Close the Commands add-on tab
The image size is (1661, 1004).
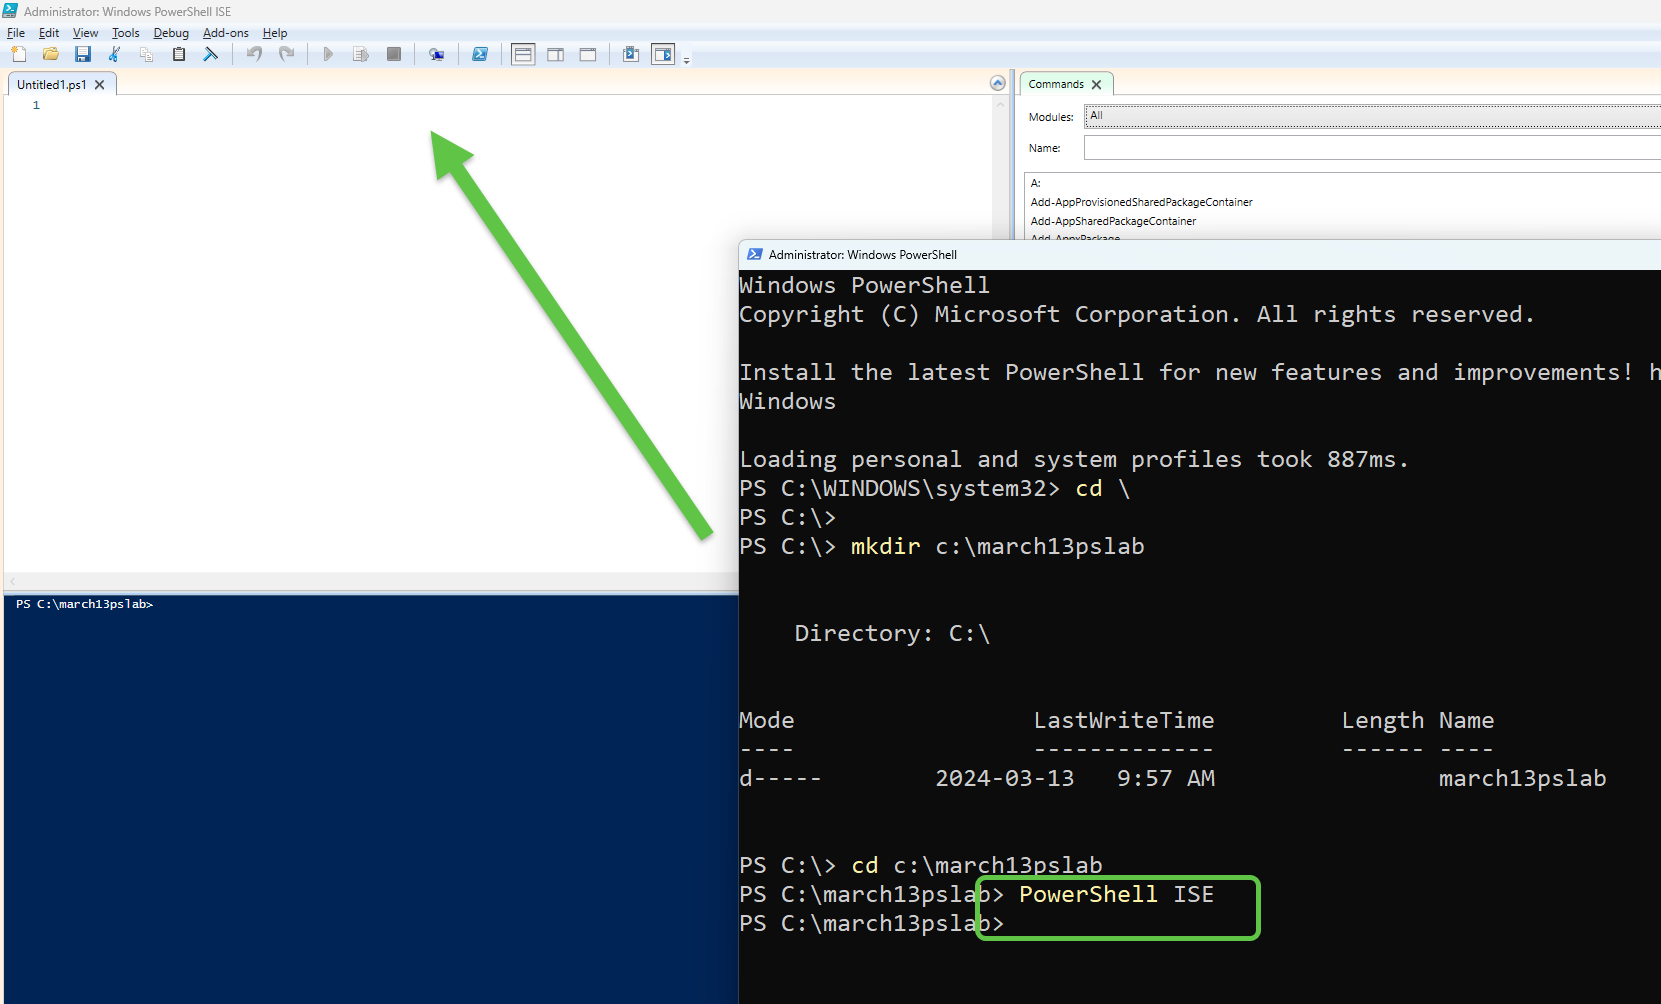[1097, 85]
